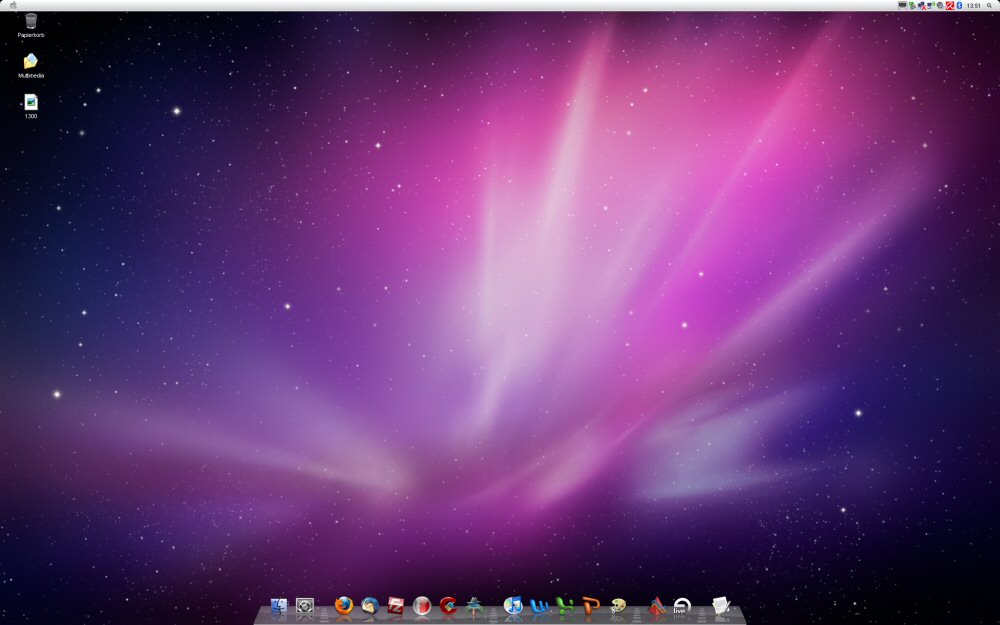Launch PowerPoint from the dock
Viewport: 1000px width, 625px height.
click(592, 606)
